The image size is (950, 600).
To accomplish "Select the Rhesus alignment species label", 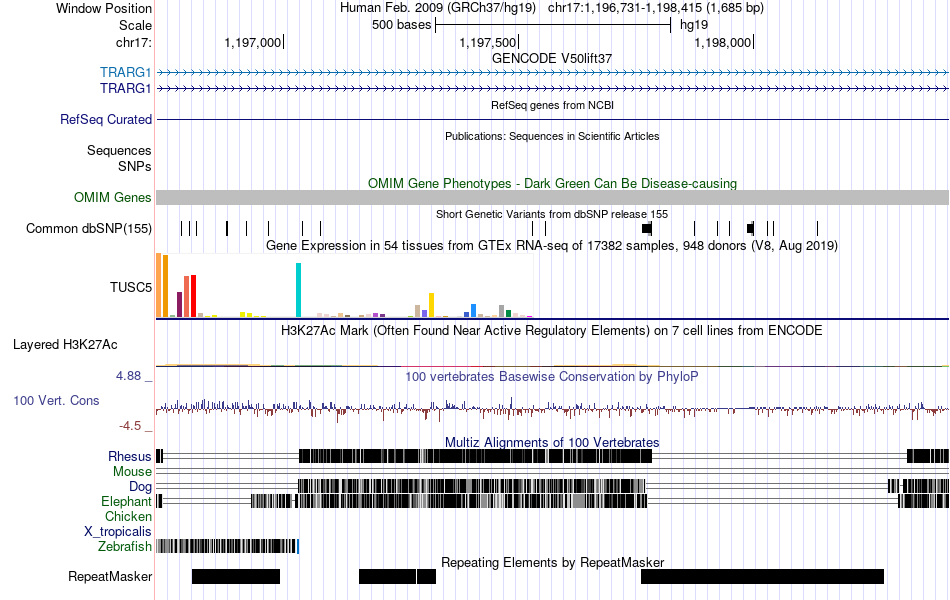I will click(130, 456).
